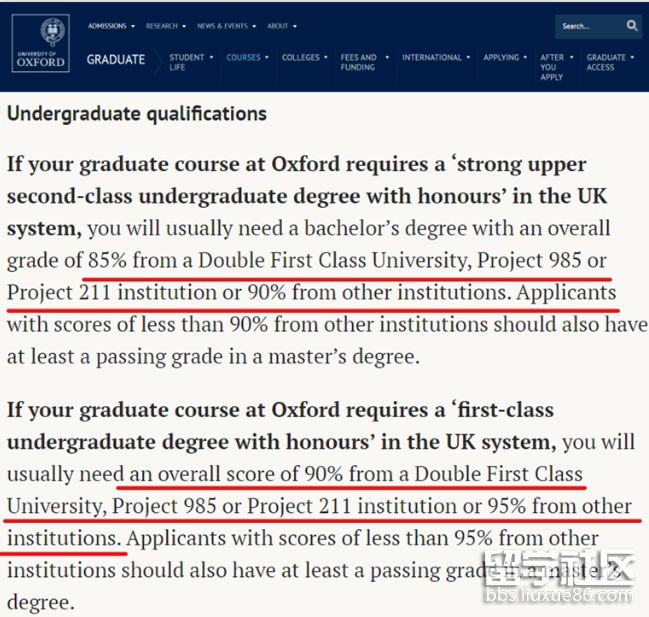This screenshot has width=649, height=617.
Task: Open the Graduate Access menu
Action: pos(605,62)
